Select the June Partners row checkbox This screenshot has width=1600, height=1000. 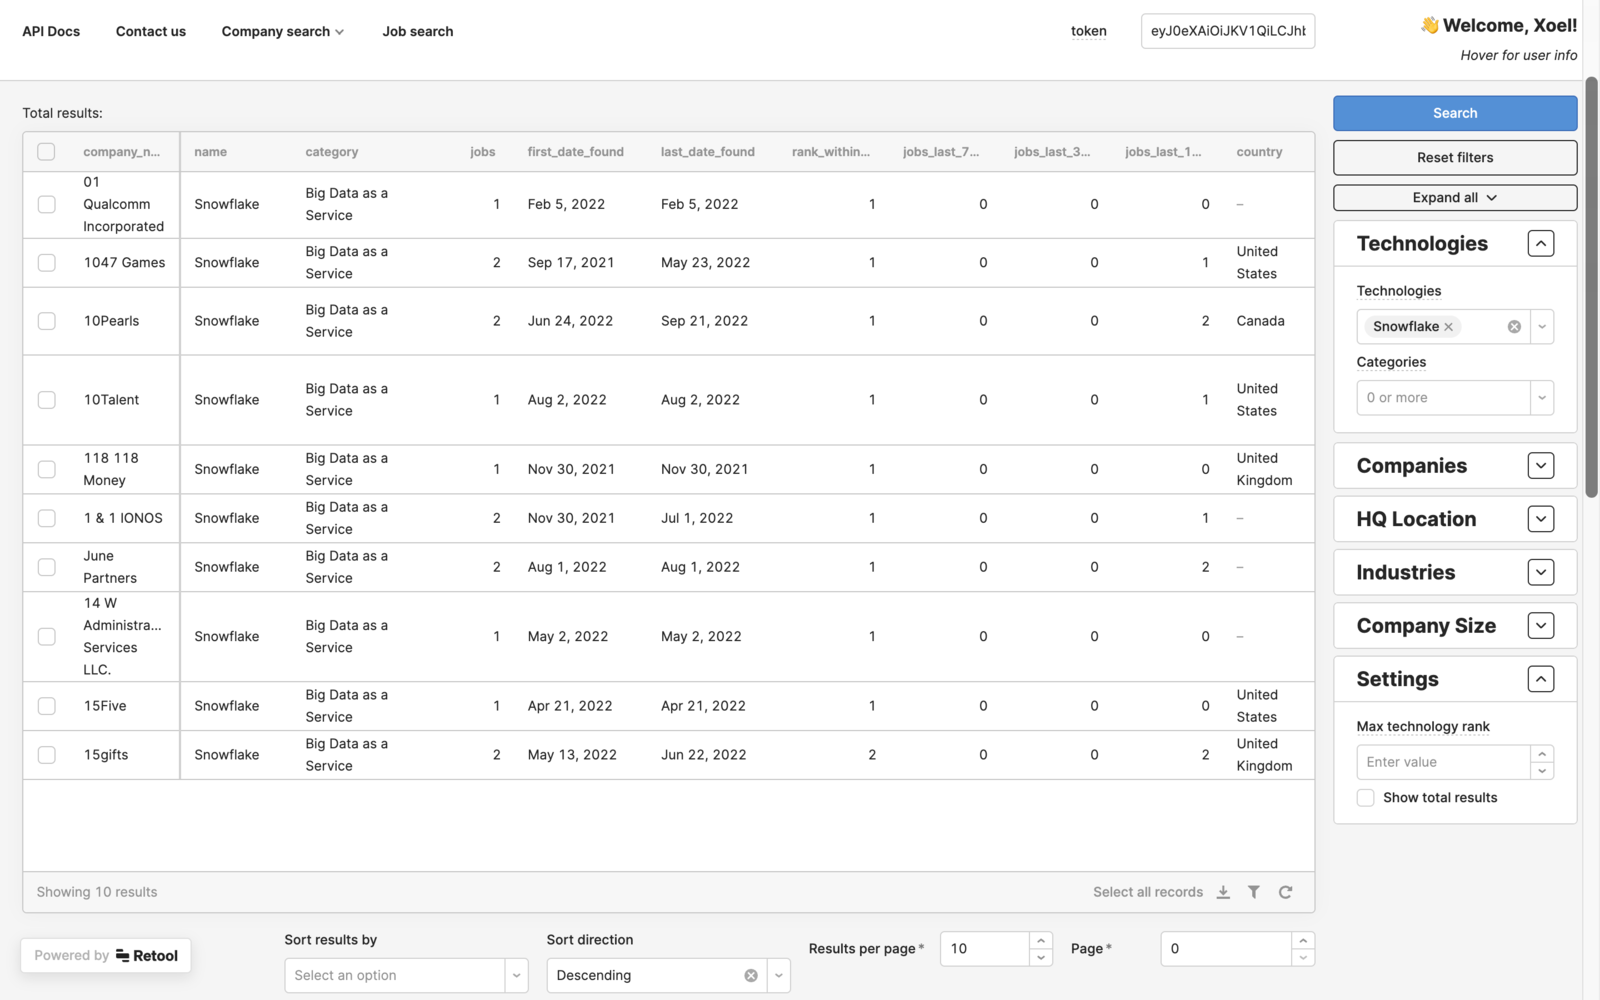pos(46,567)
